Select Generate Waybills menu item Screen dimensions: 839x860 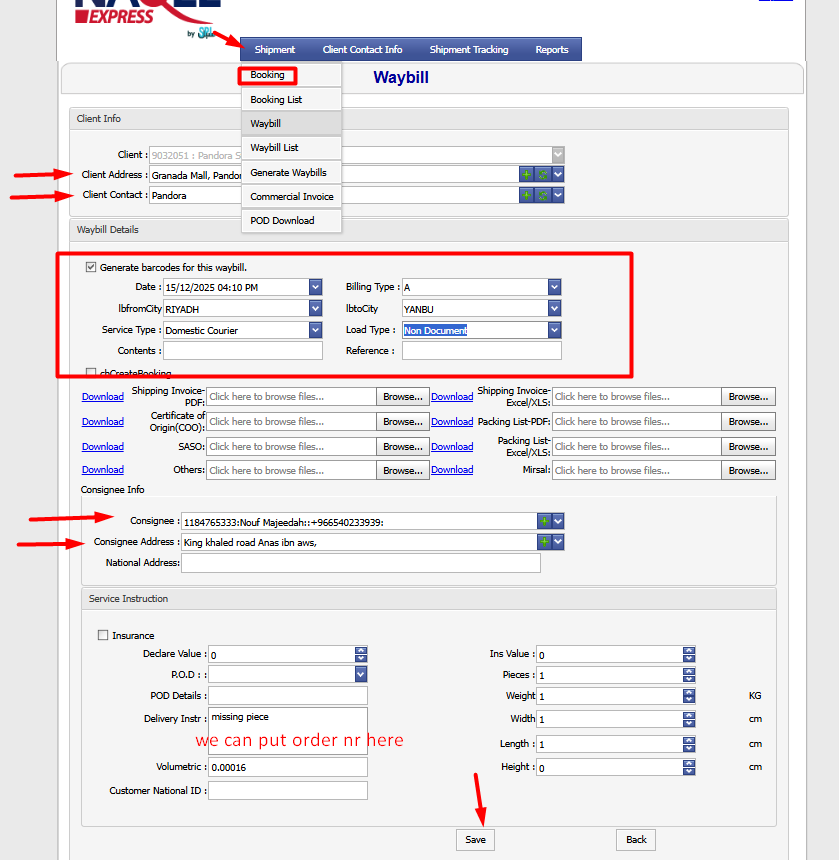291,172
